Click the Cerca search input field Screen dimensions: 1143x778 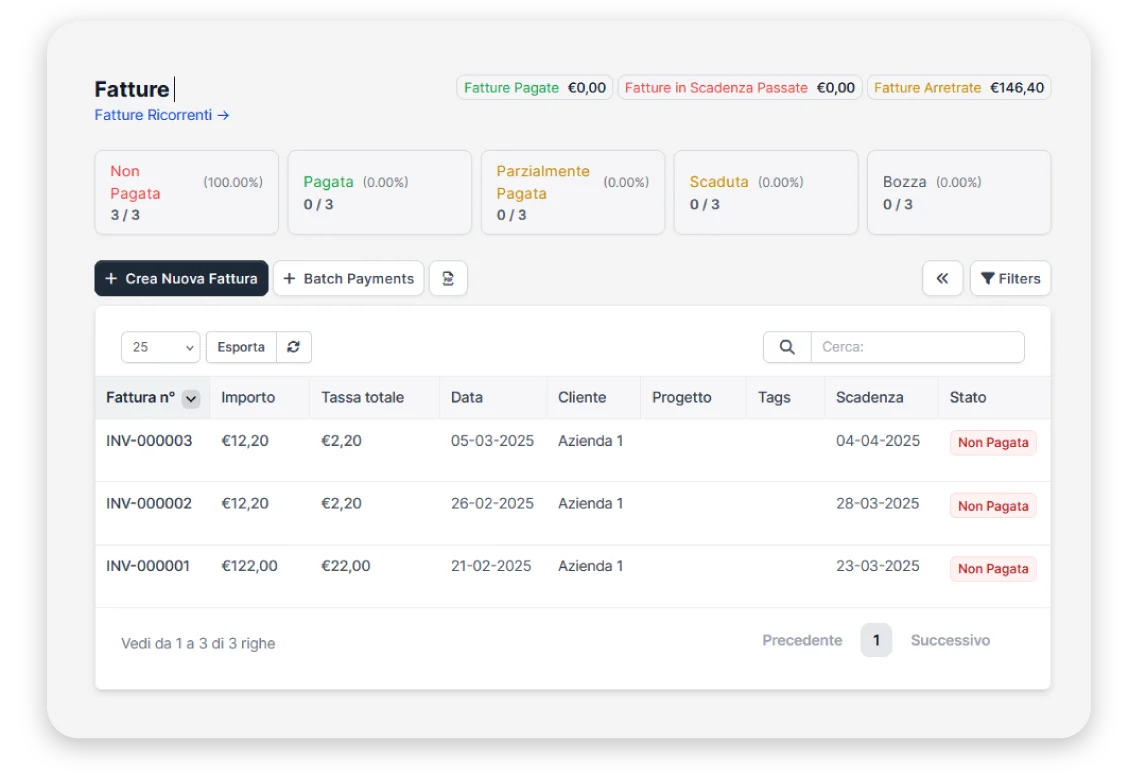pos(916,347)
